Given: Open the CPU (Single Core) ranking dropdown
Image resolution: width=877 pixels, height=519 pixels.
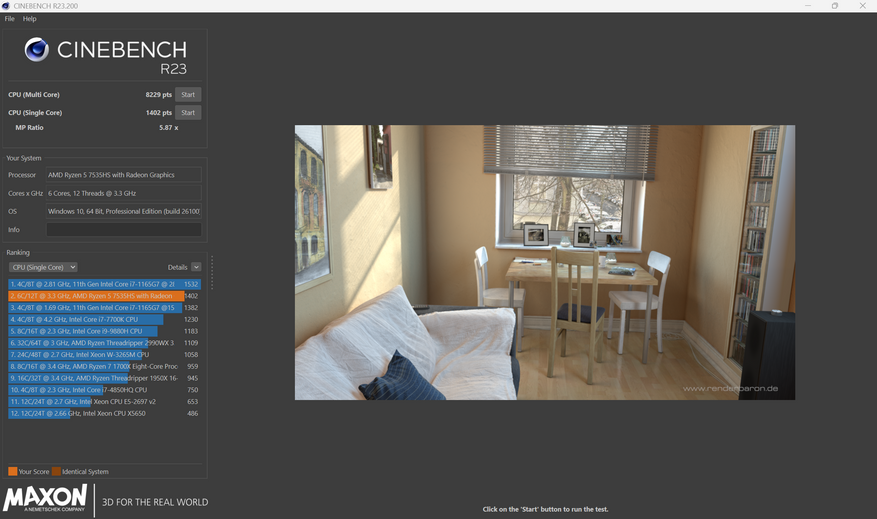Looking at the screenshot, I should (43, 267).
